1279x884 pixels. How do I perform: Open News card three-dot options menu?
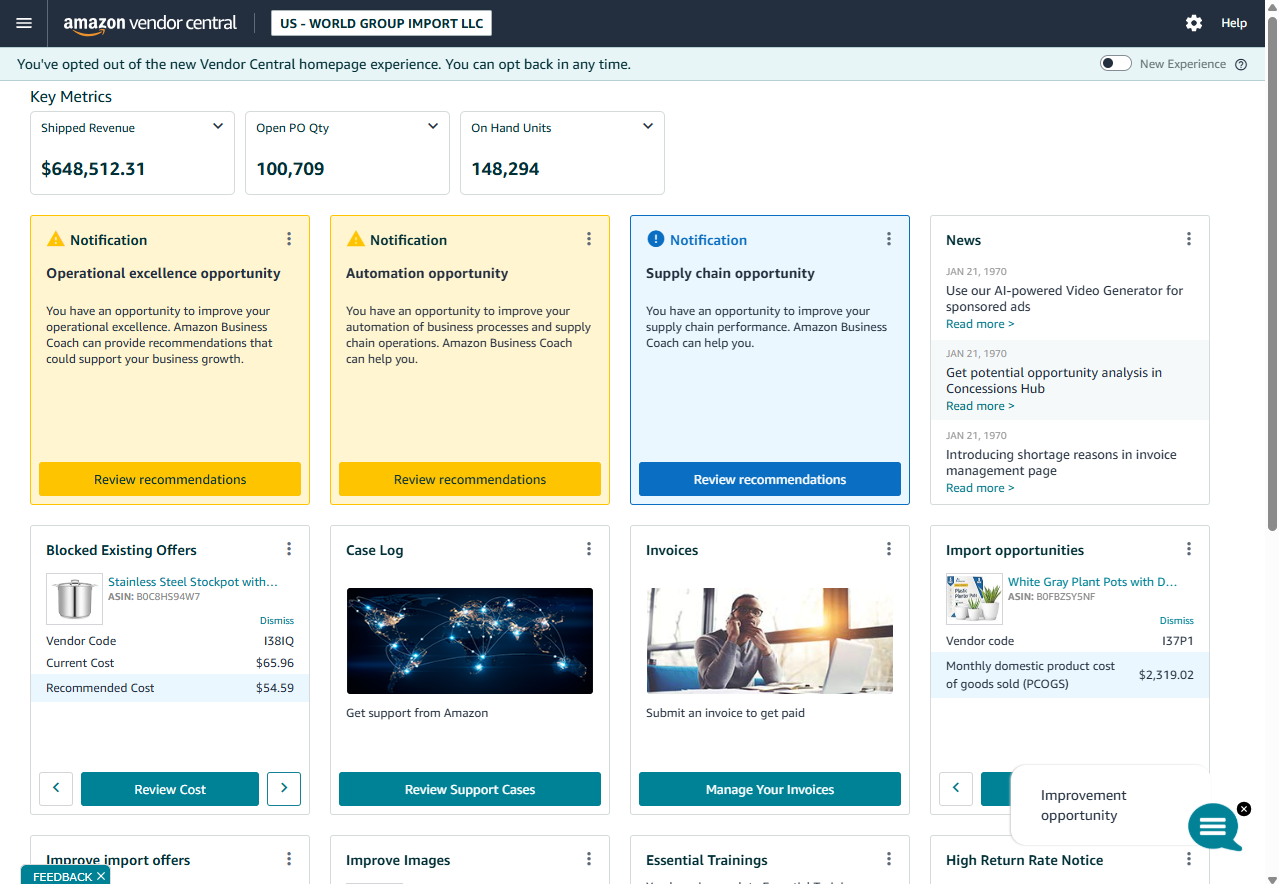coord(1189,239)
